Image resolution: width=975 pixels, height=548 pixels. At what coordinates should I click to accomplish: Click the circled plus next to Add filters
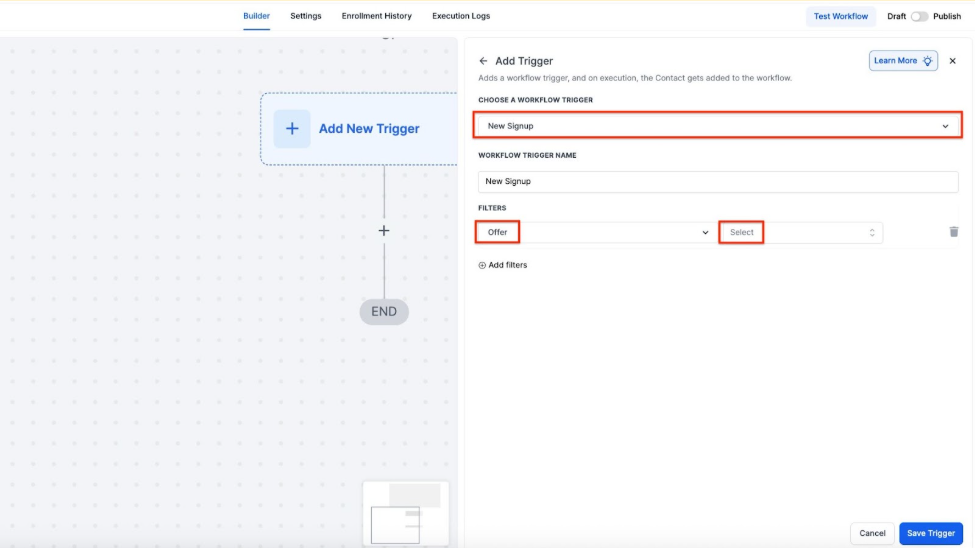(482, 265)
